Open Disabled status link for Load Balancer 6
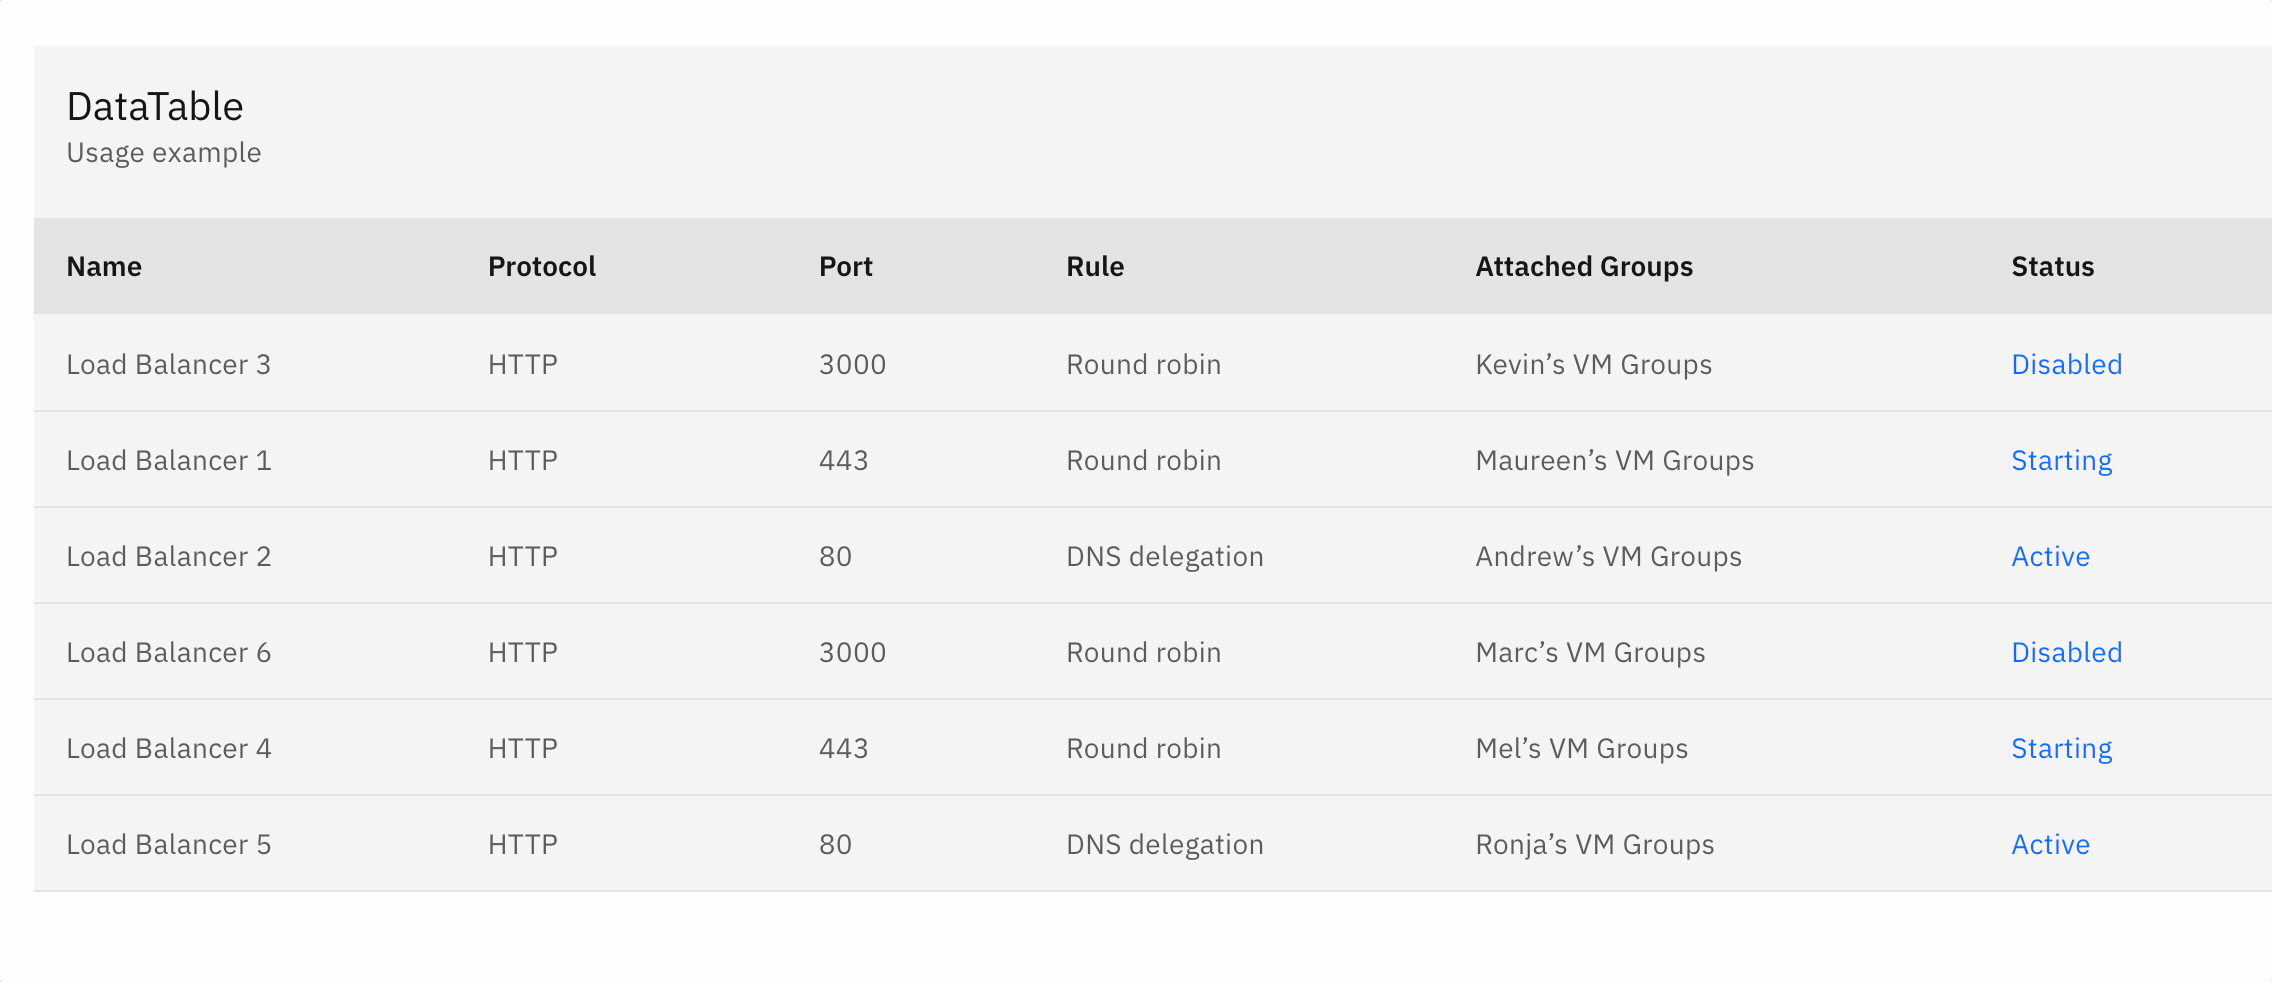Viewport: 2272px width, 982px height. point(2066,652)
